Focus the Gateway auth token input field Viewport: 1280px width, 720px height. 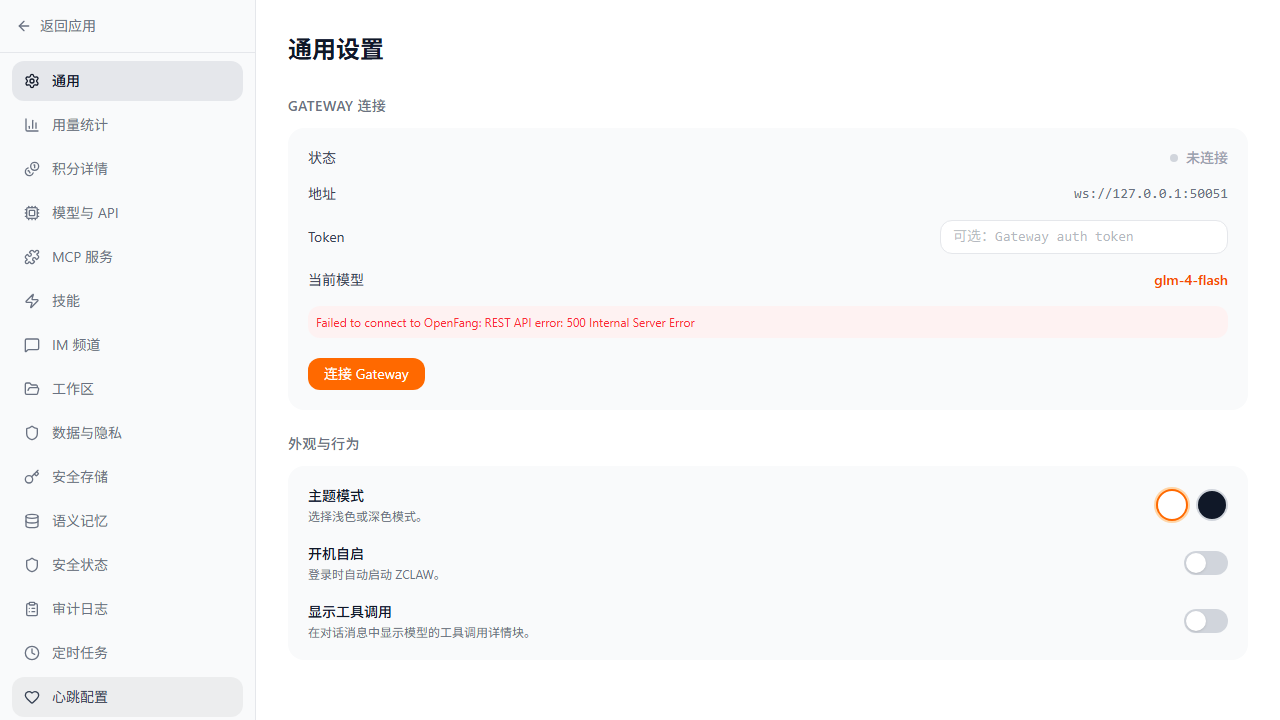point(1083,237)
